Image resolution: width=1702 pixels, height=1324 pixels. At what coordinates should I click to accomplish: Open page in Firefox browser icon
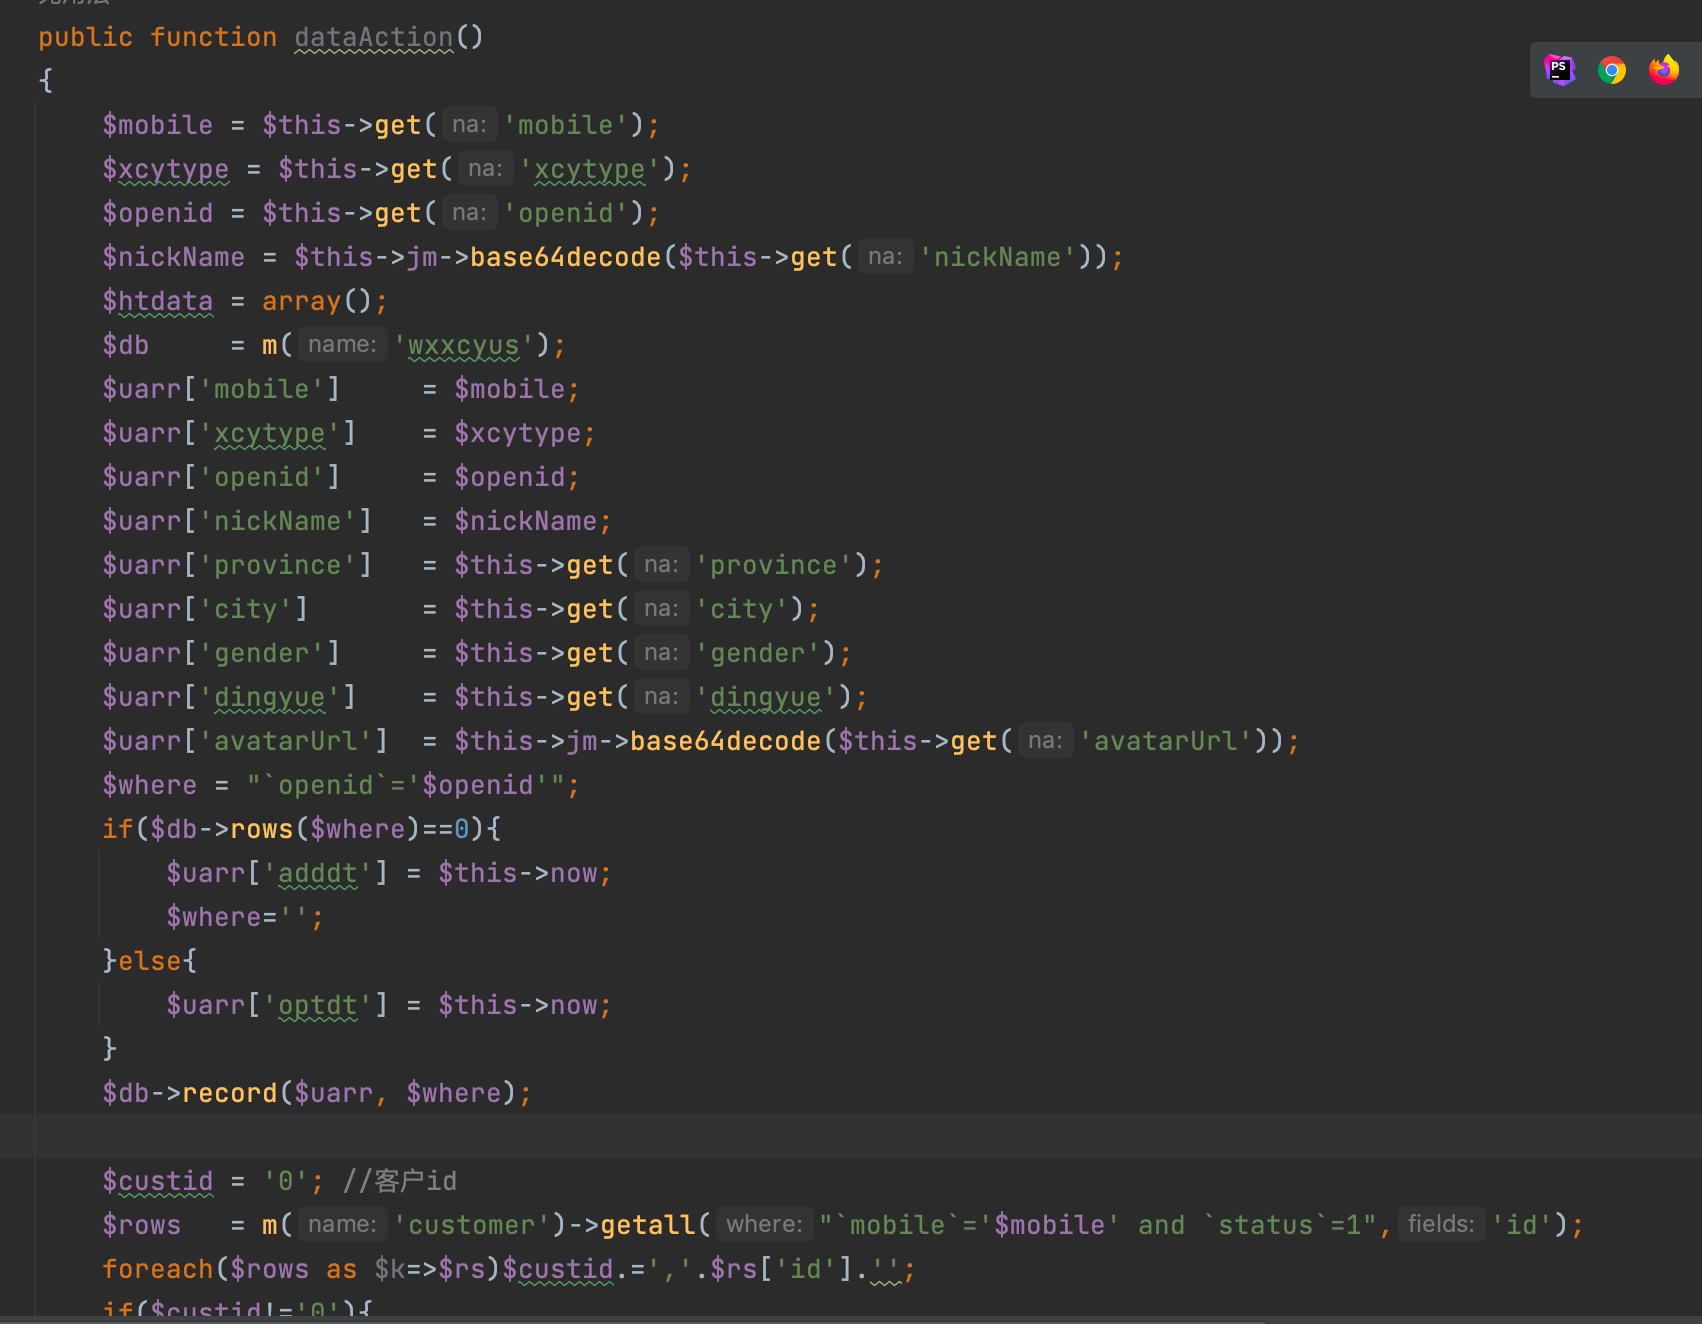click(x=1664, y=70)
